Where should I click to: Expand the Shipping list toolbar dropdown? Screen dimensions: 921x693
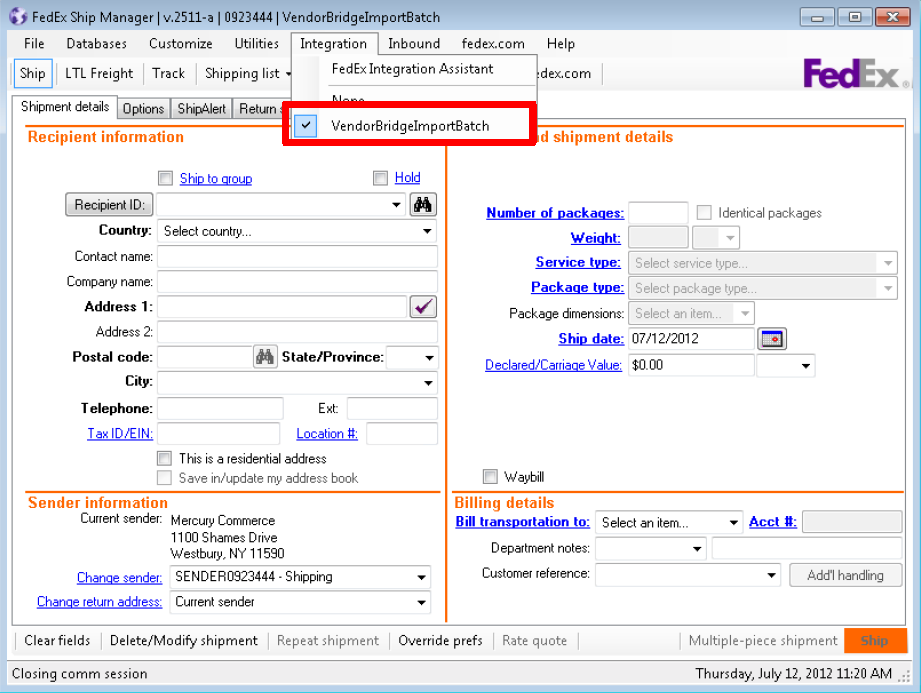click(x=288, y=74)
